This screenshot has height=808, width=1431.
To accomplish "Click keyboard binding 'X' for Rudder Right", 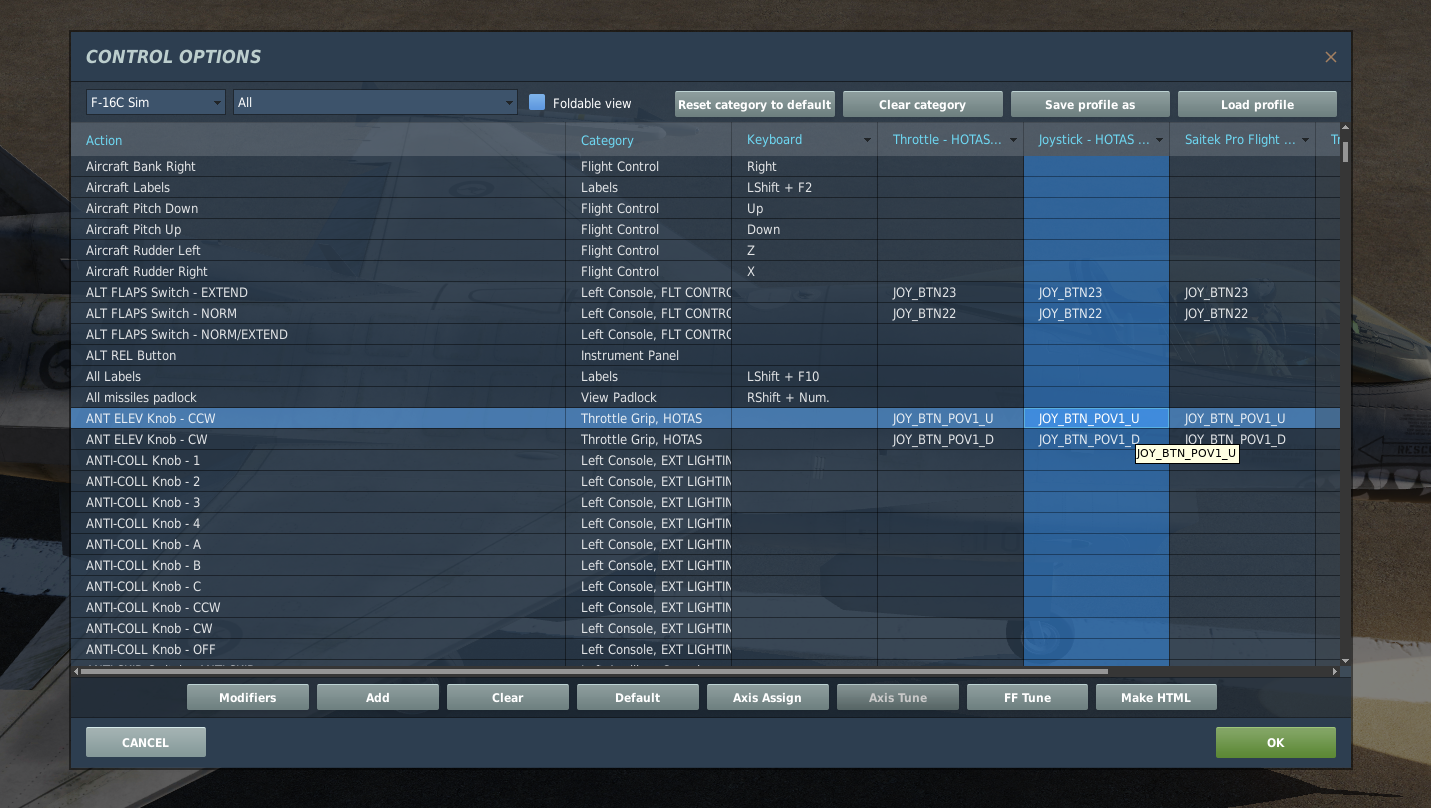I will (804, 271).
